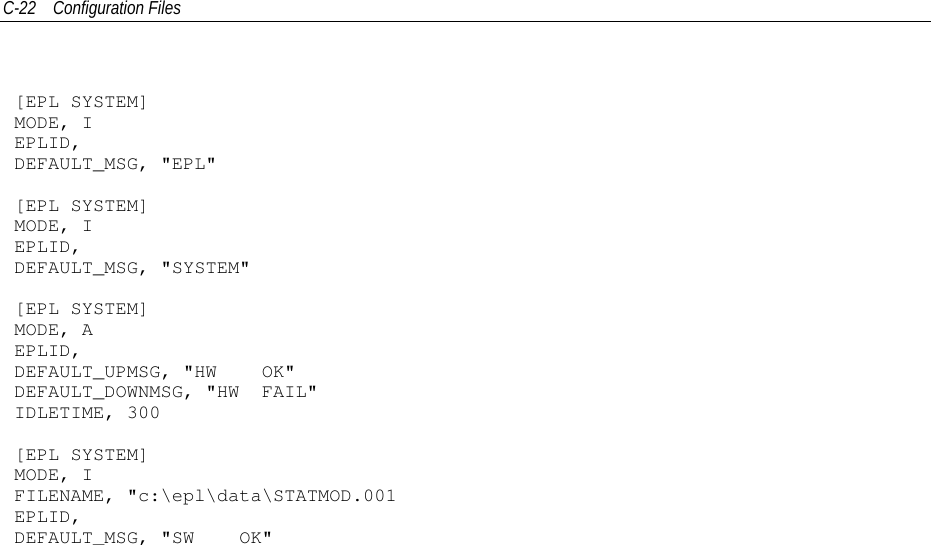Image resolution: width=931 pixels, height=545 pixels.
Task: Click the quoted "EPL" message value
Action: point(189,165)
